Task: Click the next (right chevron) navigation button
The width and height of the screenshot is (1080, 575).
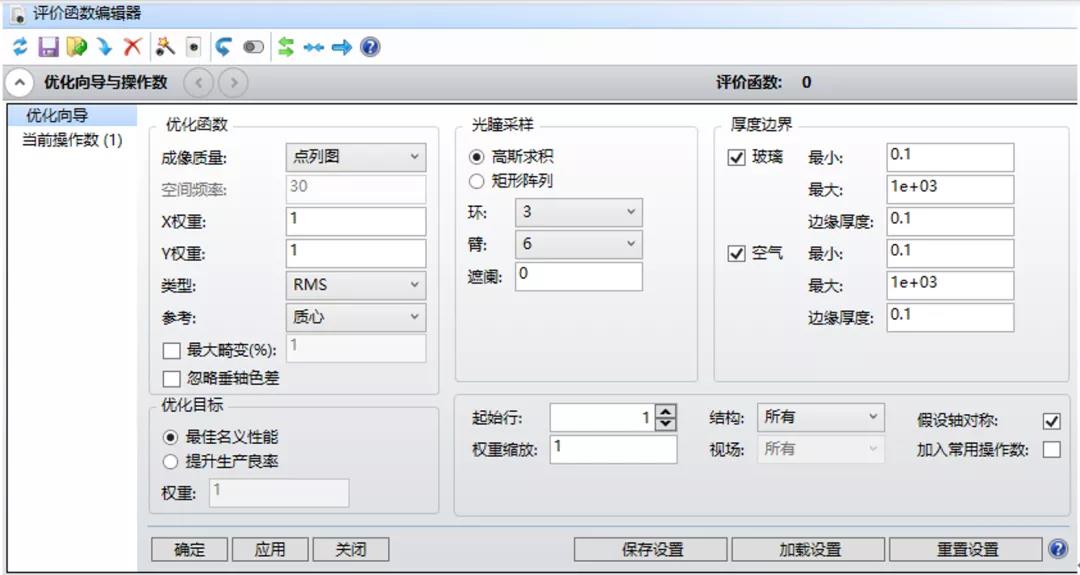Action: [x=233, y=83]
